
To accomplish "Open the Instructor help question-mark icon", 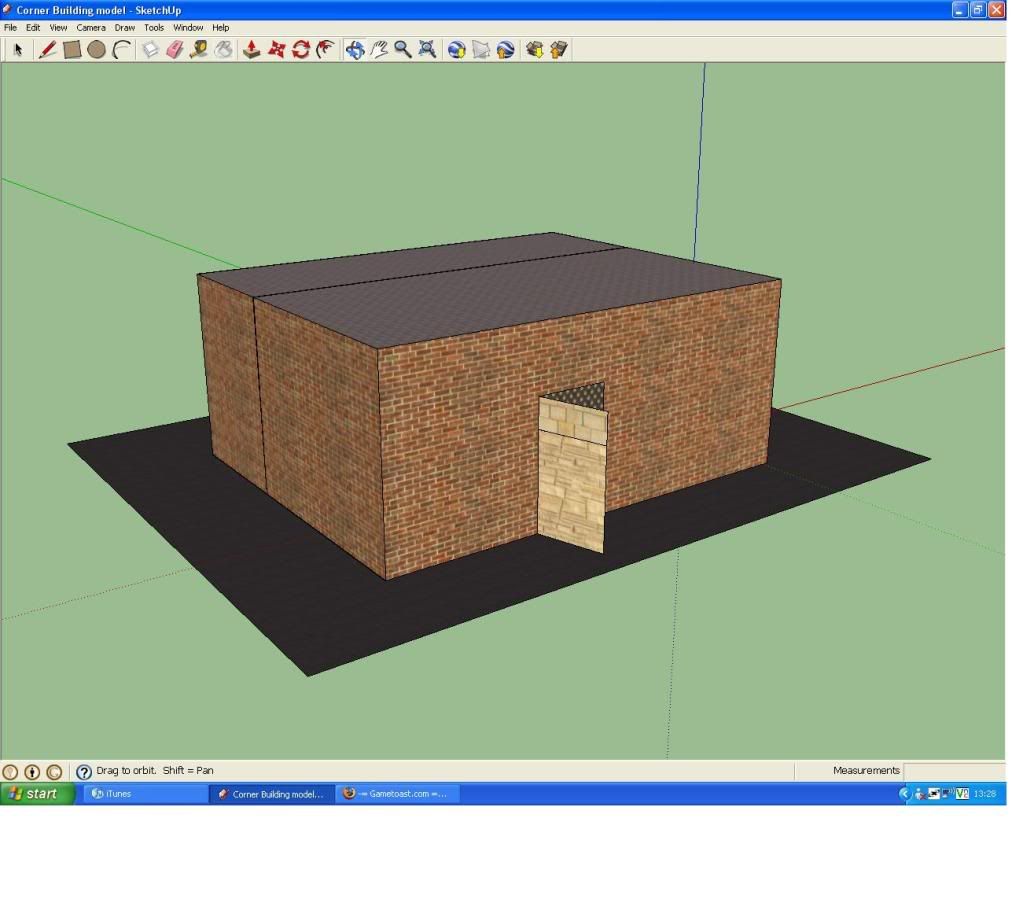I will 84,772.
